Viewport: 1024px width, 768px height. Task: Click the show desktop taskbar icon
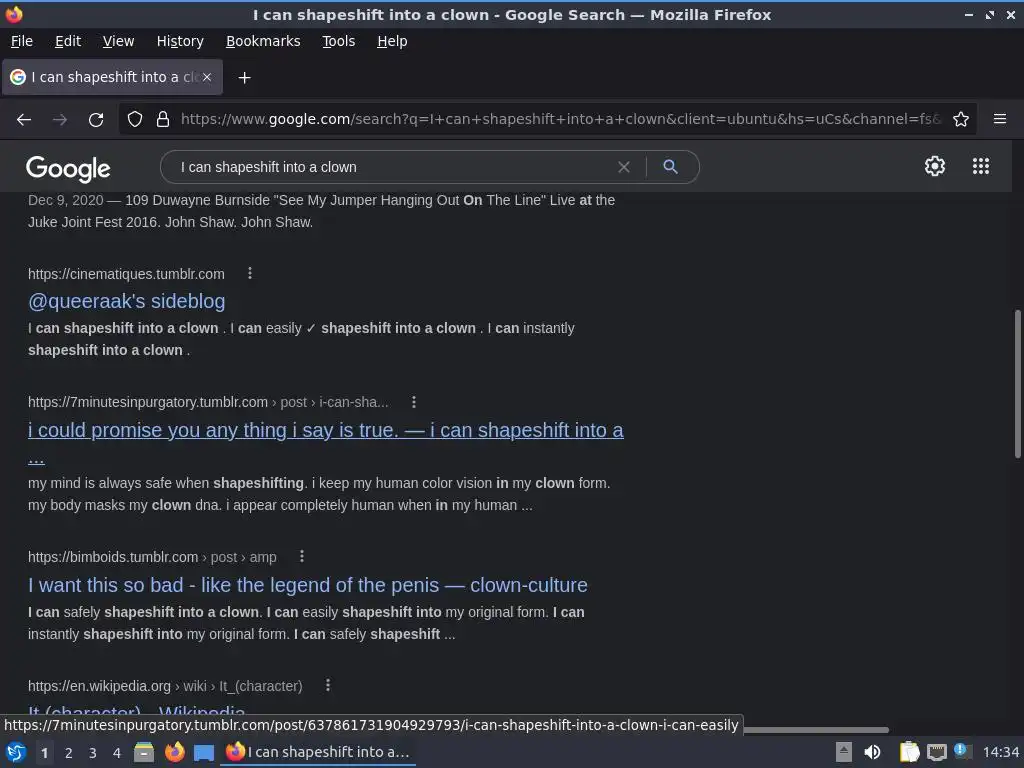pyautogui.click(x=204, y=753)
